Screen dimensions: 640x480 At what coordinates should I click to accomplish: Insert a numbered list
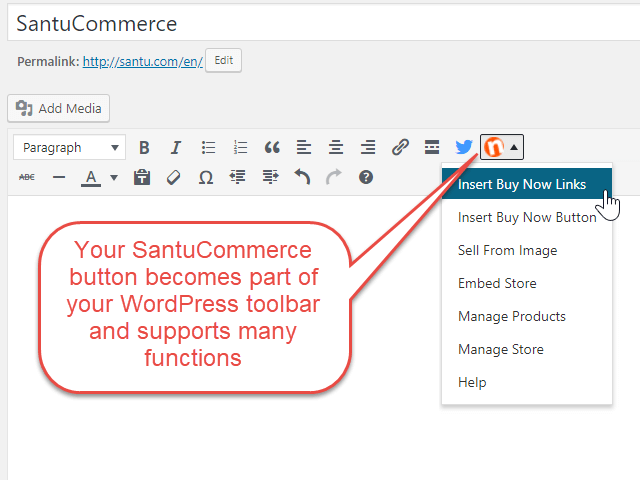pos(240,147)
